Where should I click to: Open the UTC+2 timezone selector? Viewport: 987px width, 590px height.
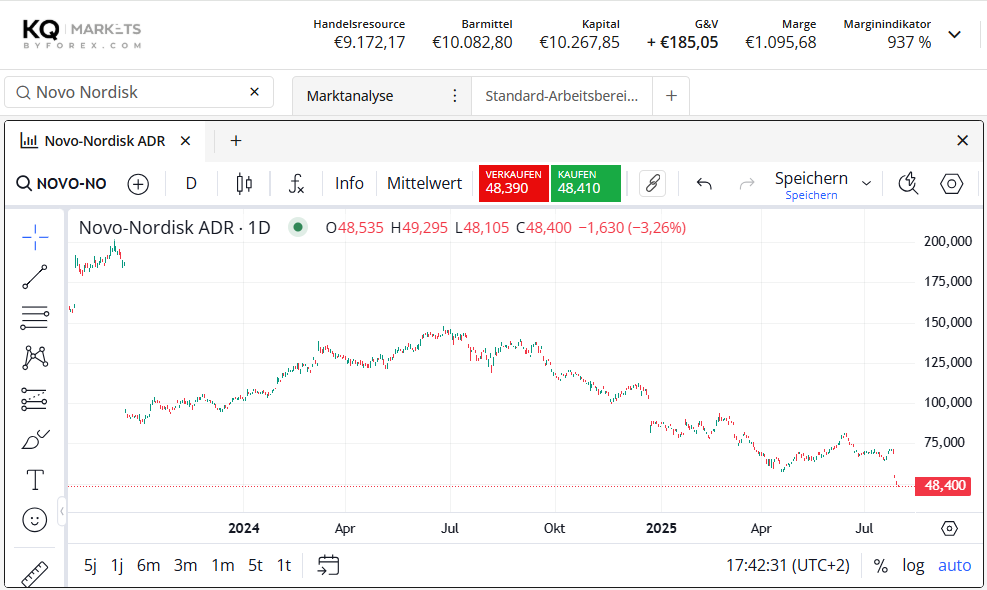(x=787, y=565)
